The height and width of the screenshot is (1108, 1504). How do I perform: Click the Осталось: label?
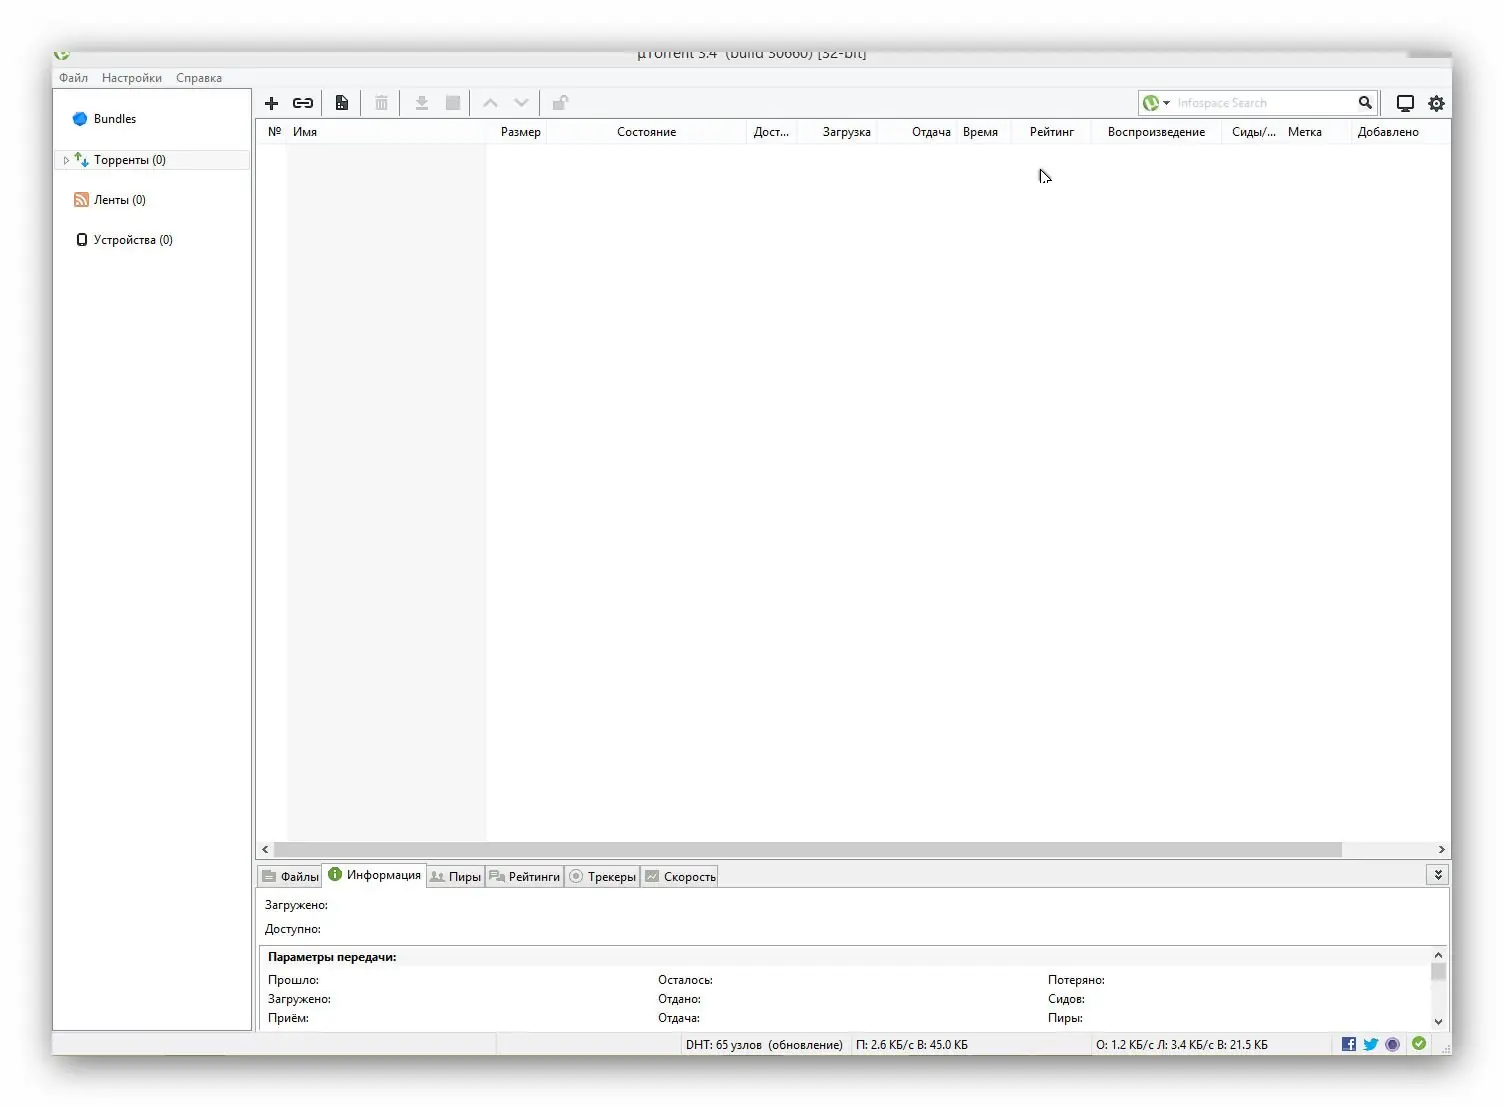click(685, 980)
